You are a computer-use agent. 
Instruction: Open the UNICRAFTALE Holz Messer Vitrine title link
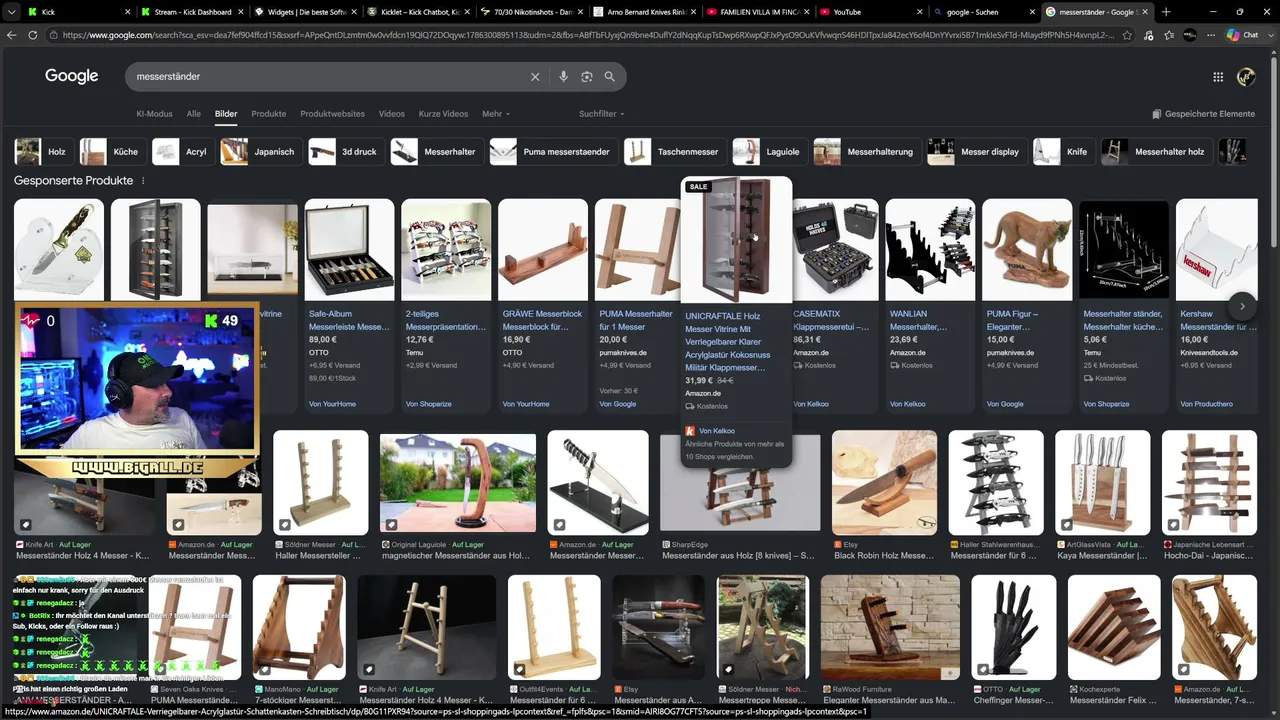pyautogui.click(x=728, y=342)
